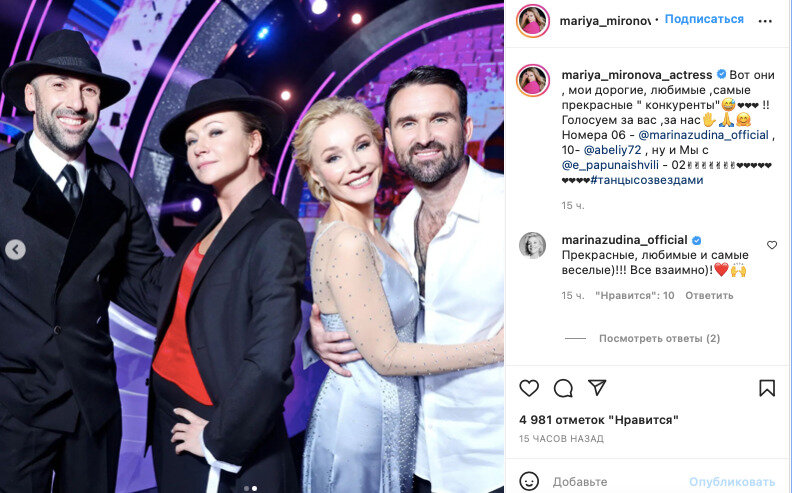Save post with bookmark icon
The height and width of the screenshot is (493, 792).
(x=767, y=388)
